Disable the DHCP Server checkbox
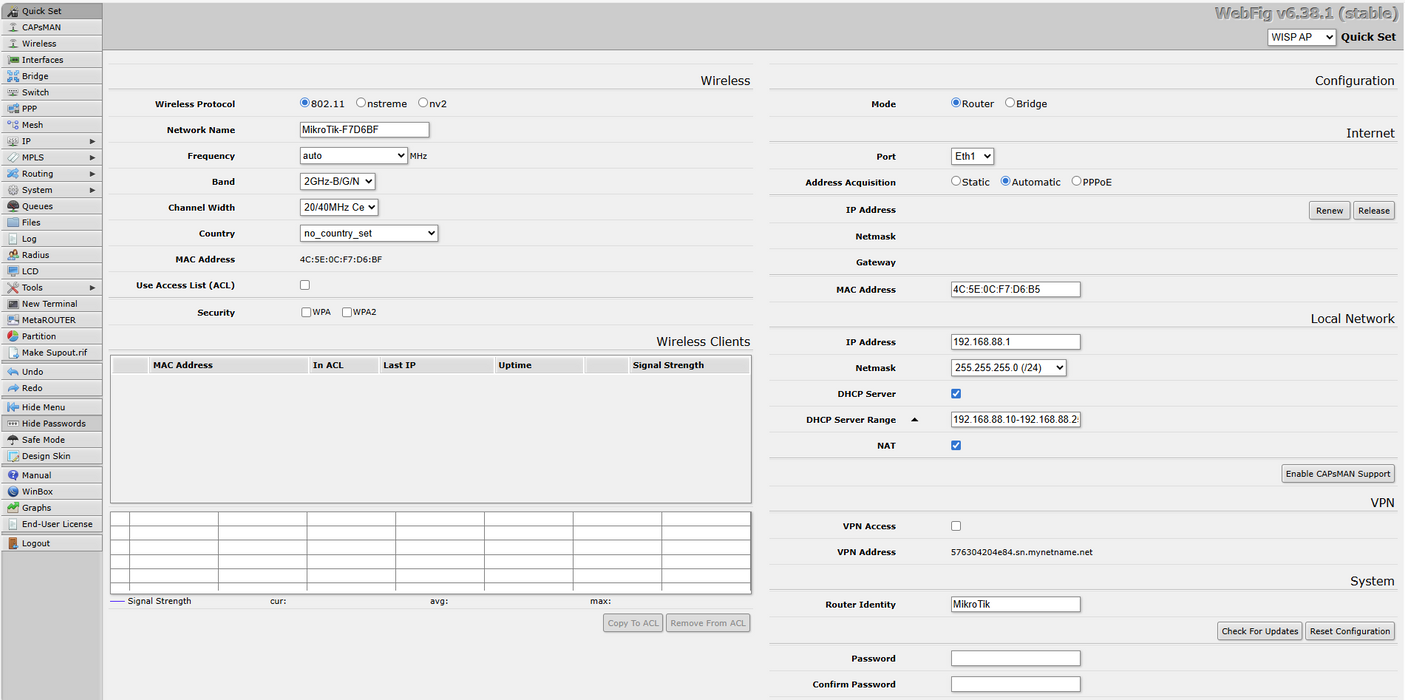1405x700 pixels. pos(955,393)
